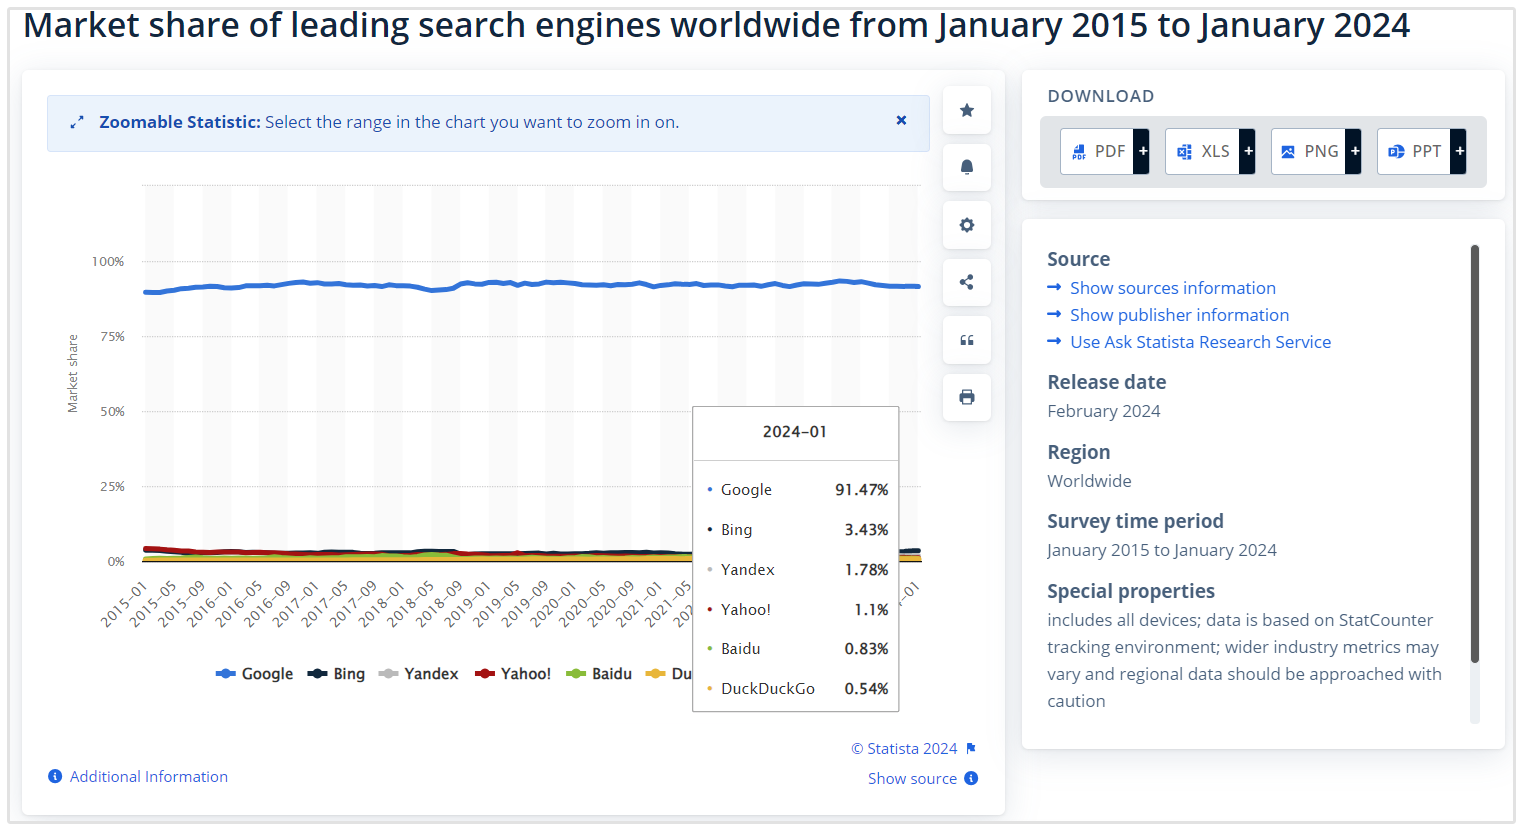
Task: Click the share statistic icon
Action: tap(966, 282)
